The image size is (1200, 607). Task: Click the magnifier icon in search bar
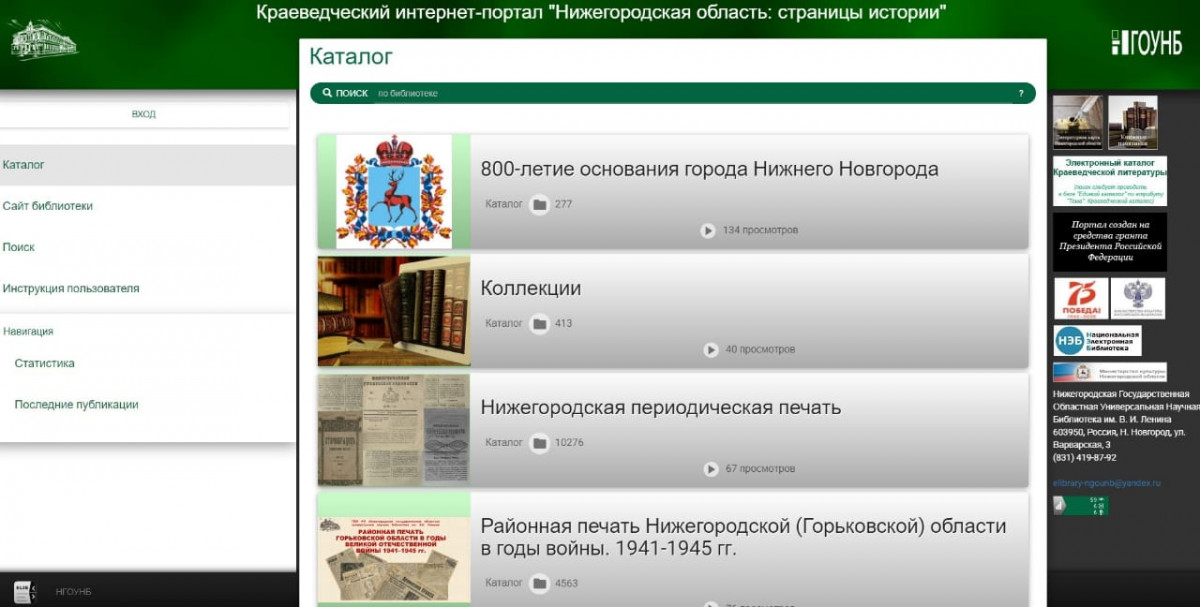327,93
